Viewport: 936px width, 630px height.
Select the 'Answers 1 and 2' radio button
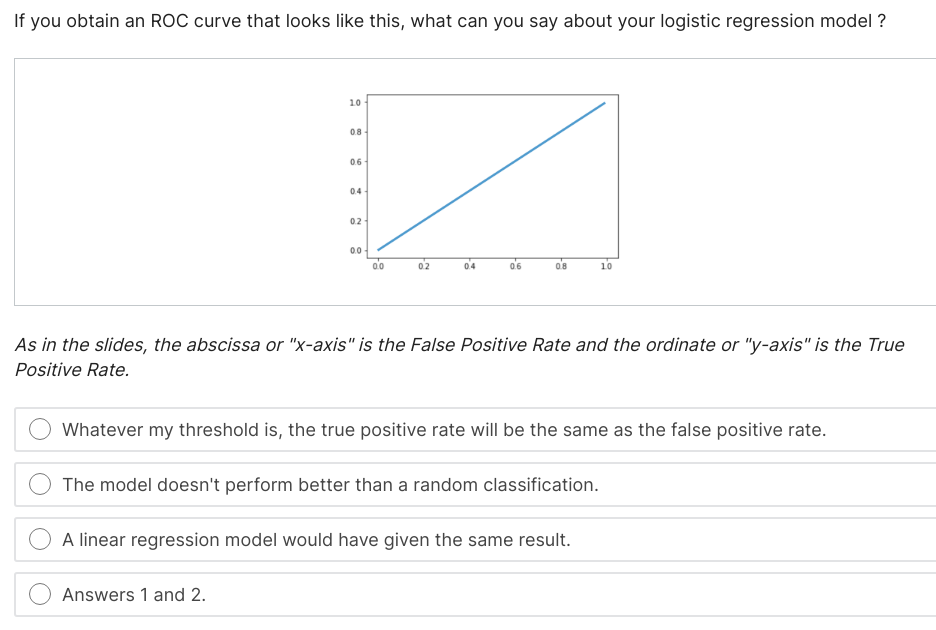pos(40,593)
